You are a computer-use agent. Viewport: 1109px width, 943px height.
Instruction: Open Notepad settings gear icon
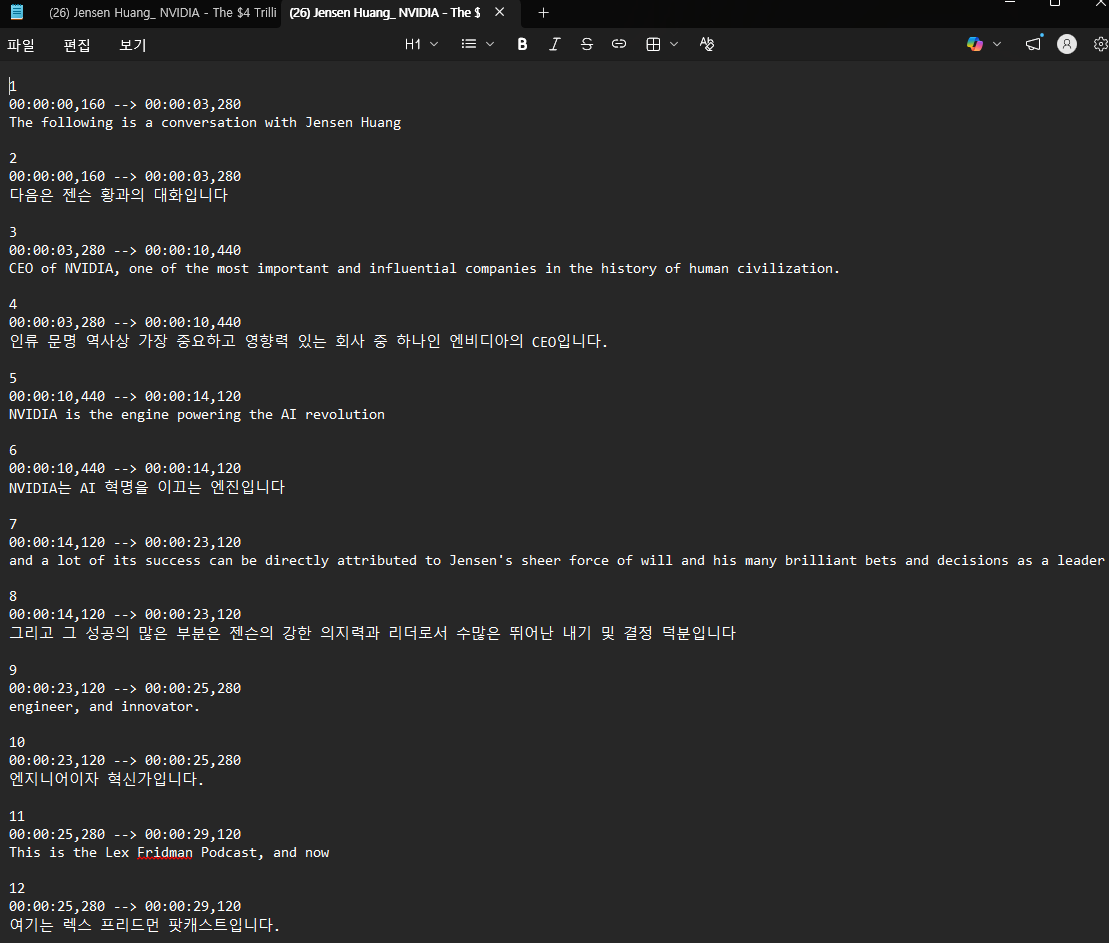pyautogui.click(x=1100, y=44)
